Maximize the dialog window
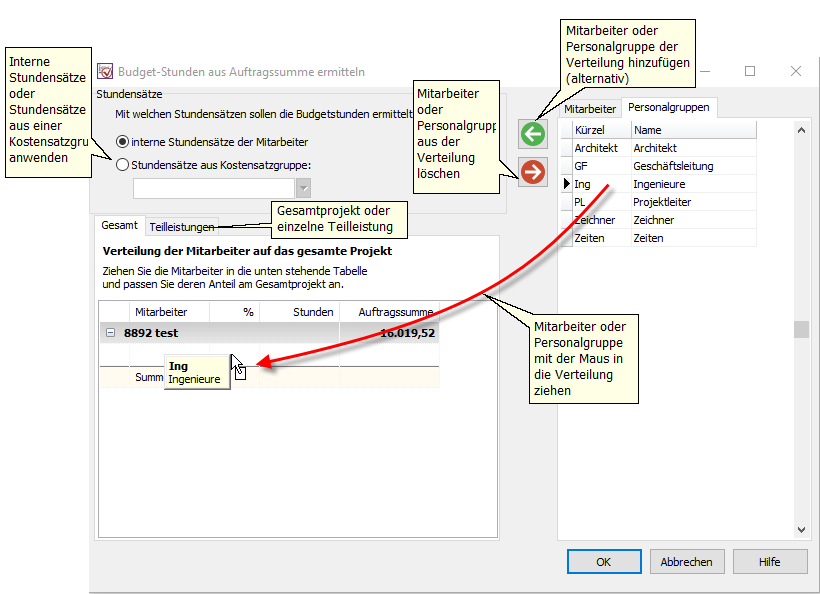This screenshot has height=594, width=820. click(x=750, y=71)
